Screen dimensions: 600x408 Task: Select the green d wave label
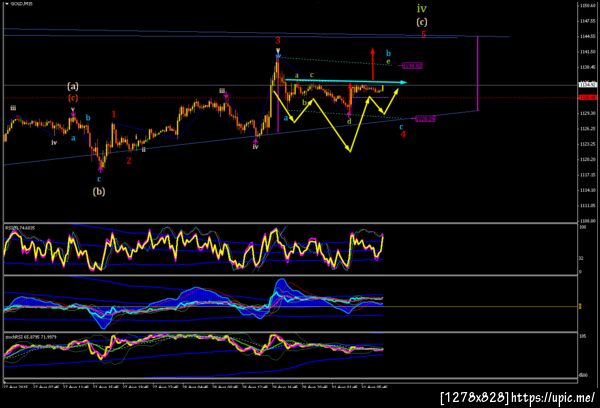[349, 121]
